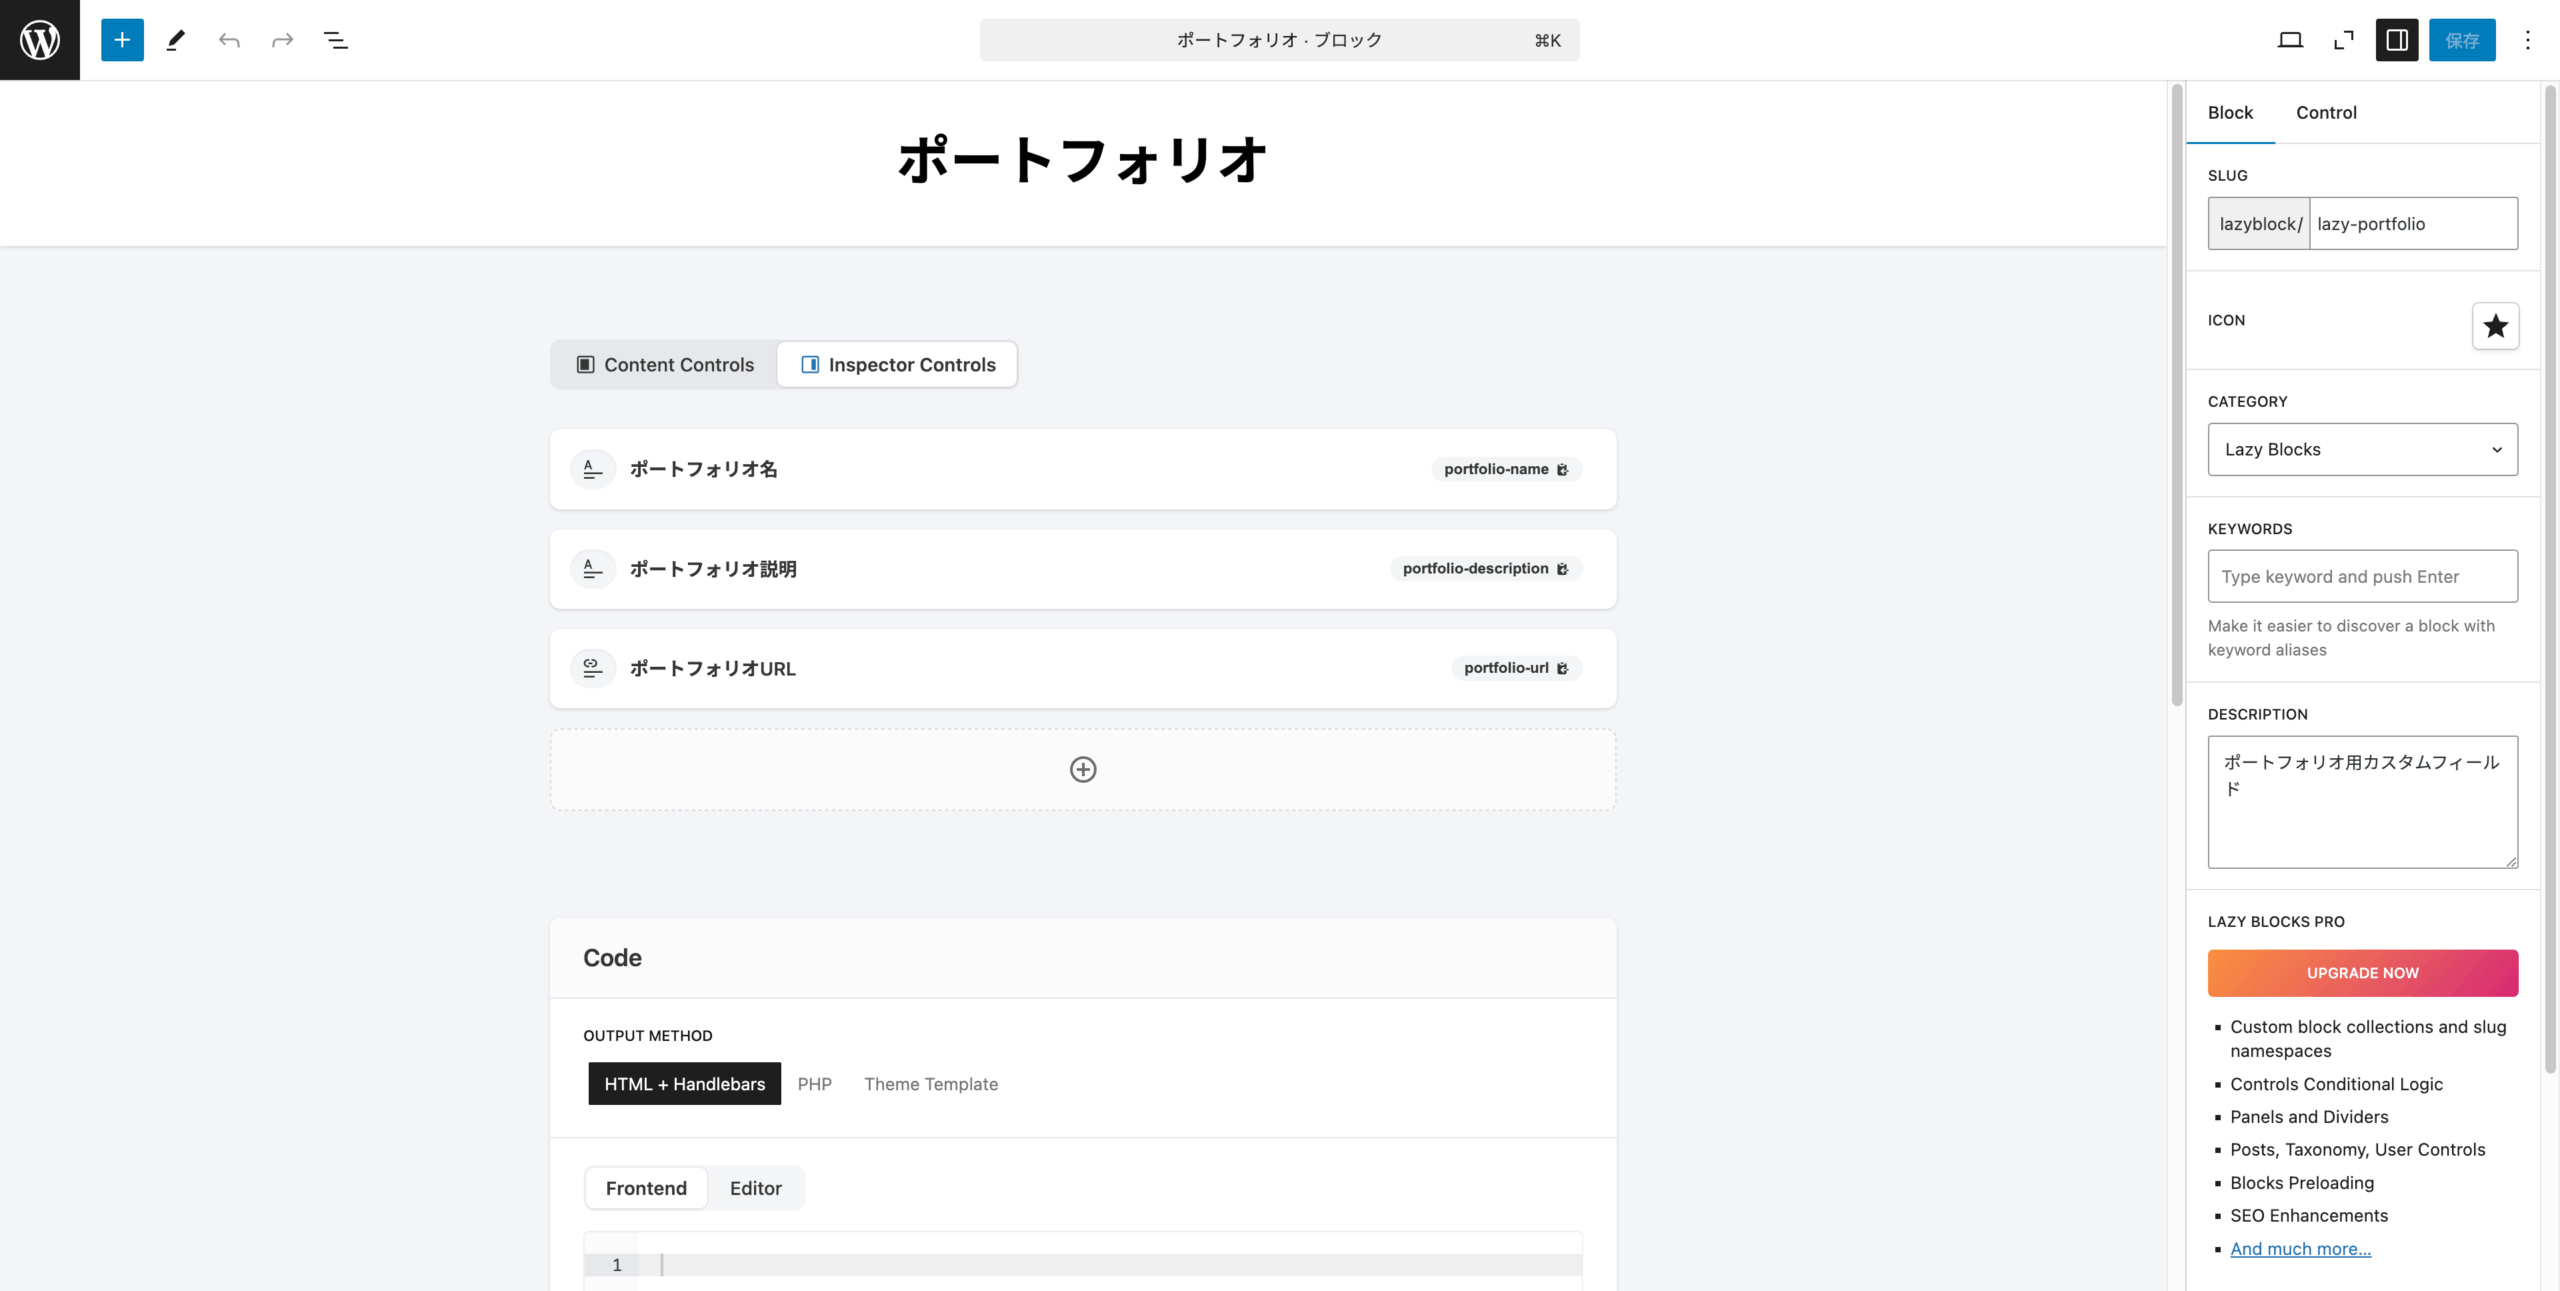Switch output method to Theme Template

pos(931,1083)
